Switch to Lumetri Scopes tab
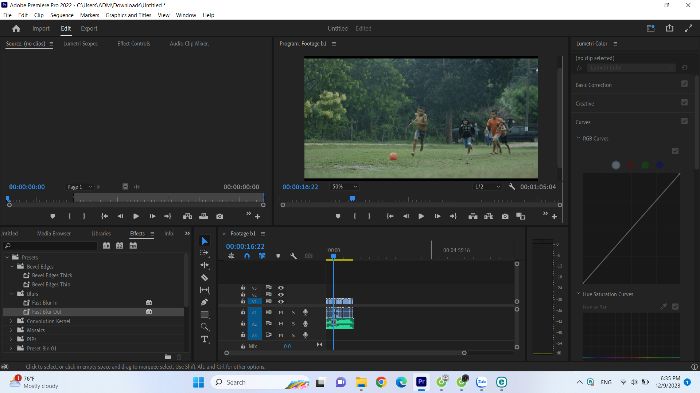The height and width of the screenshot is (393, 700). tap(80, 44)
